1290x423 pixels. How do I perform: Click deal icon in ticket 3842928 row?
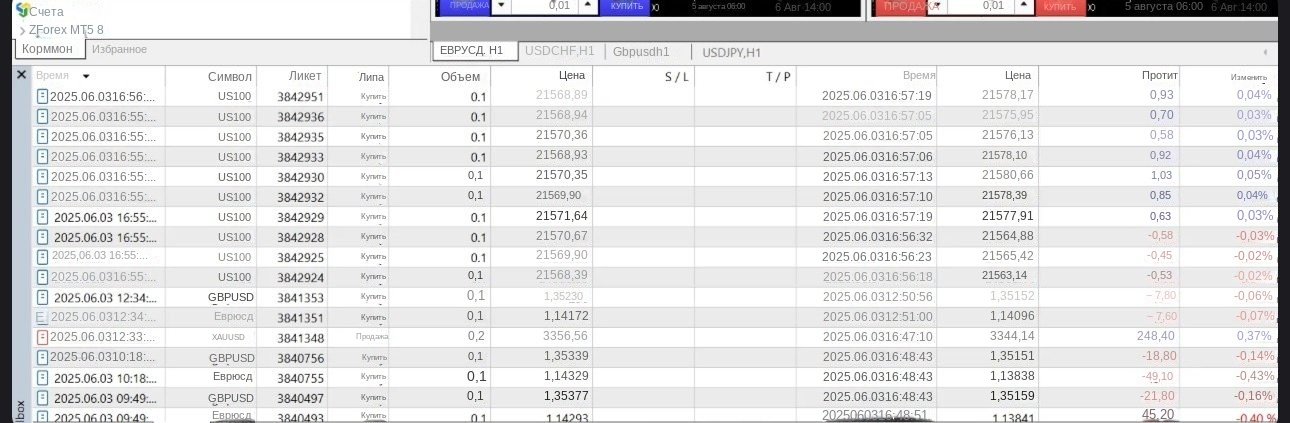[x=42, y=237]
